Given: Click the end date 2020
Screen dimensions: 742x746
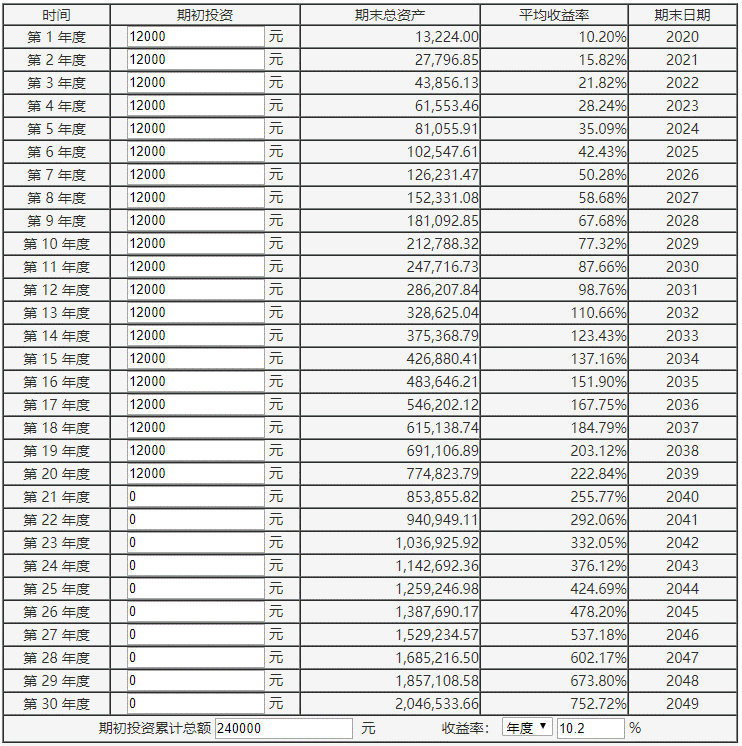Looking at the screenshot, I should 683,37.
